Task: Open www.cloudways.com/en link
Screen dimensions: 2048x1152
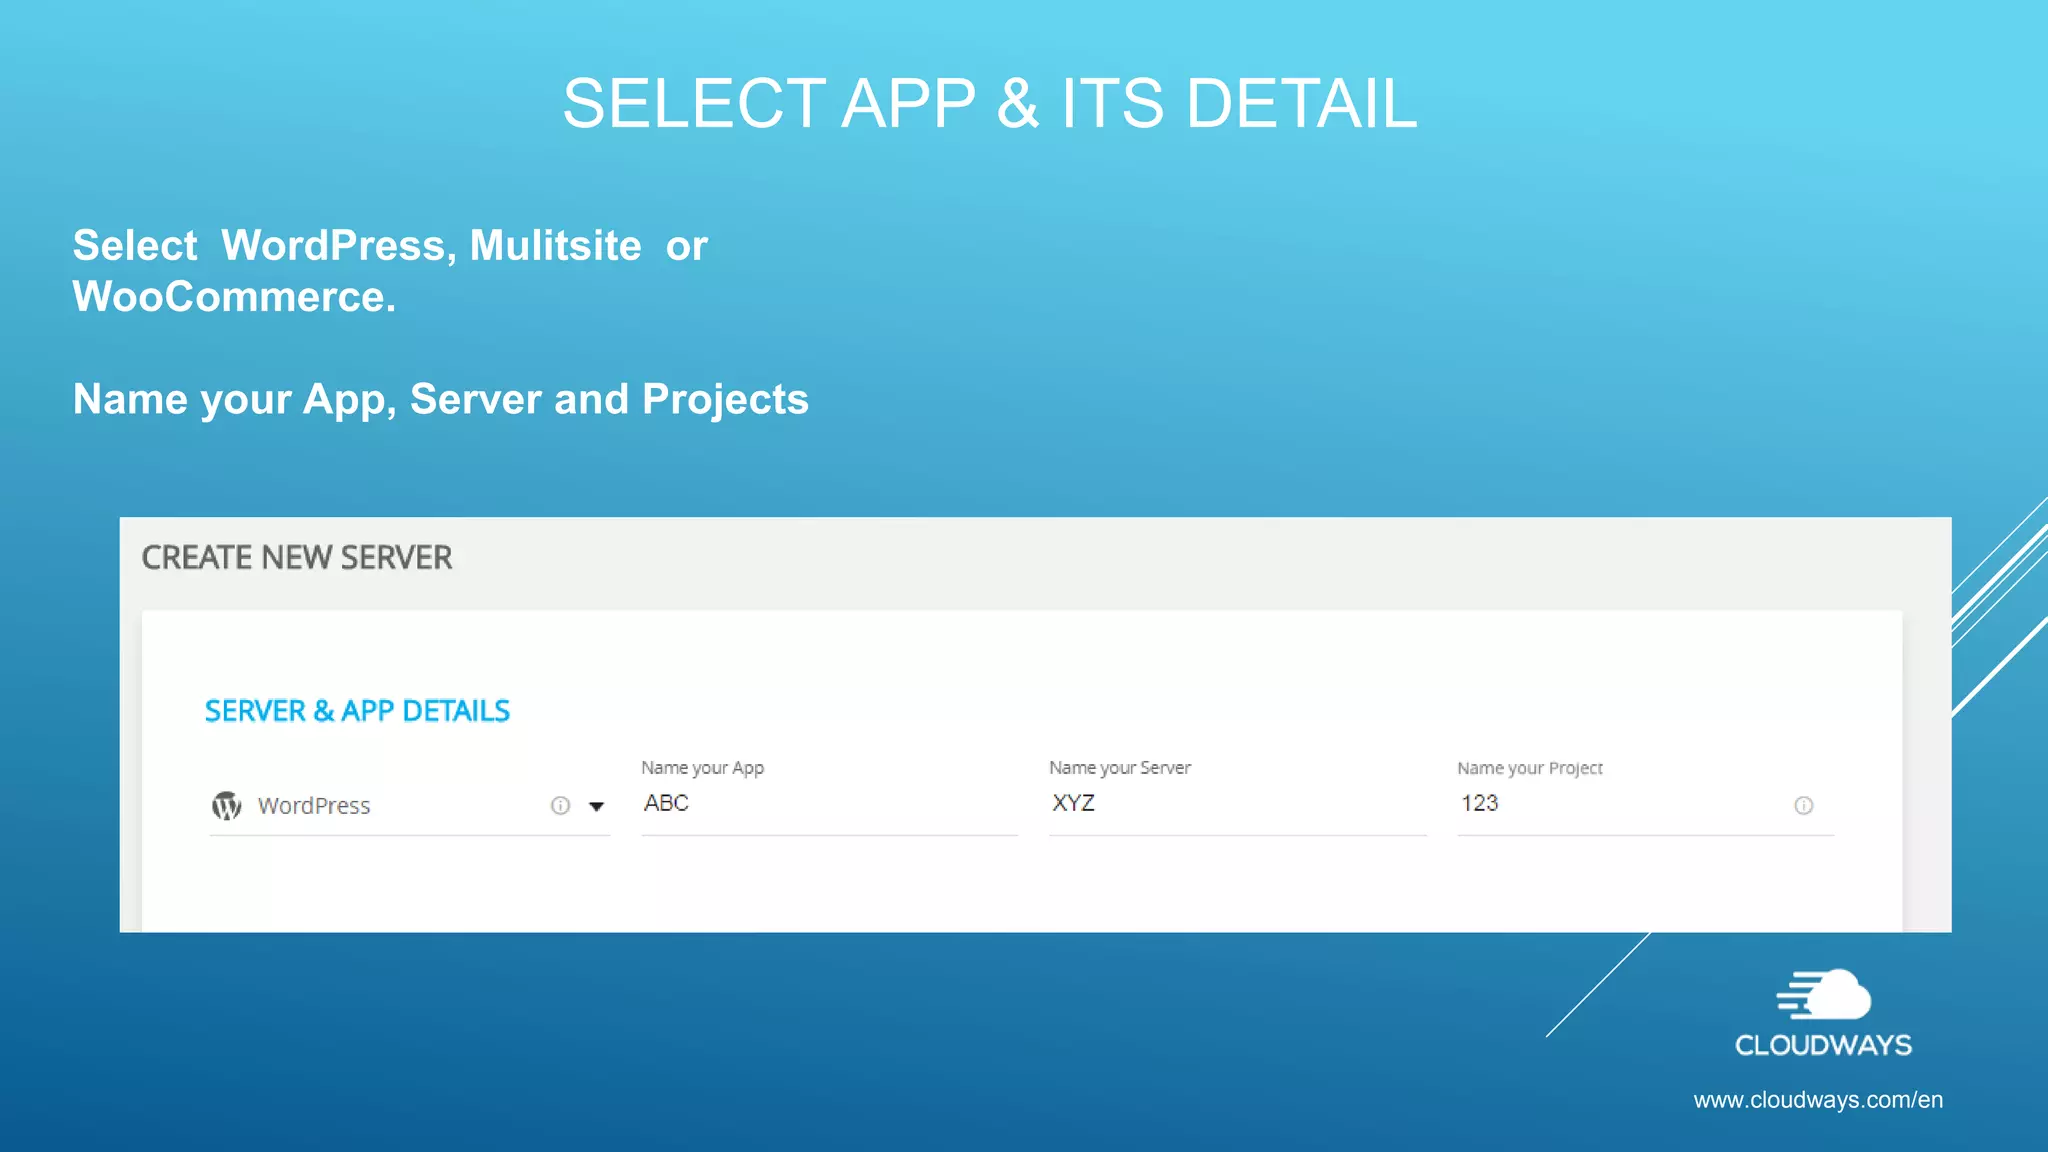Action: [1818, 1100]
